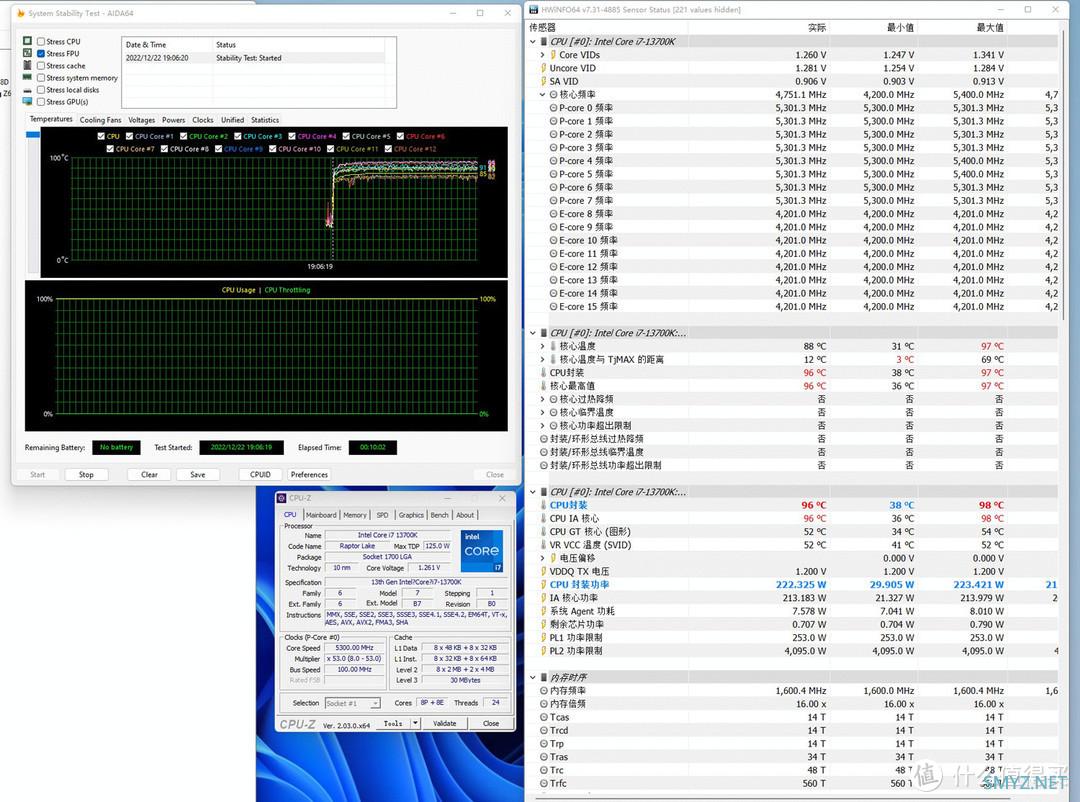Viewport: 1080px width, 802px height.
Task: Click the CPU chip icon beside Stress CPU
Action: [x=28, y=41]
